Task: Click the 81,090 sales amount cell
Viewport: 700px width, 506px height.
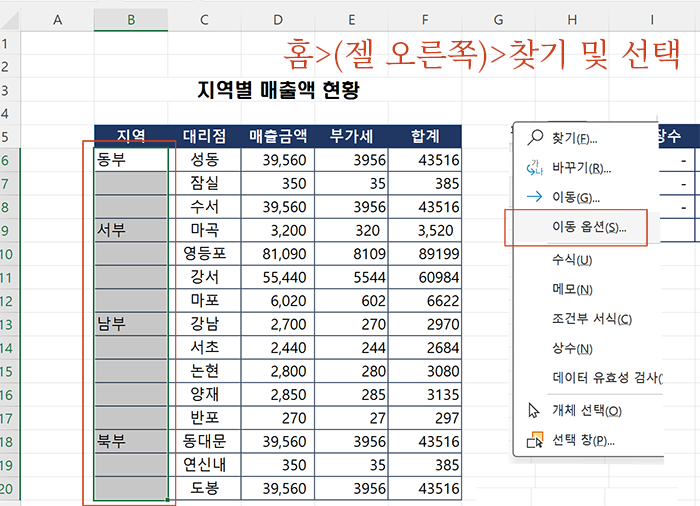Action: [278, 254]
